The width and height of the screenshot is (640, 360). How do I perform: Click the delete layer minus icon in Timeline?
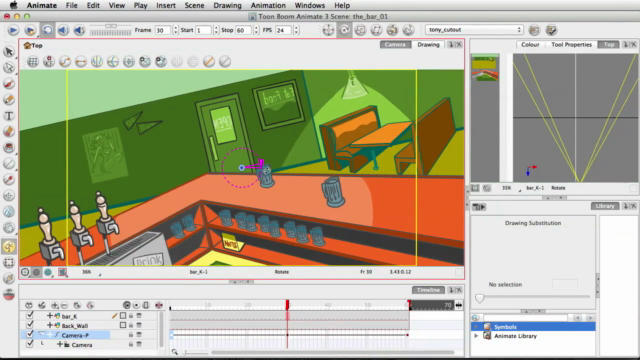(x=64, y=305)
